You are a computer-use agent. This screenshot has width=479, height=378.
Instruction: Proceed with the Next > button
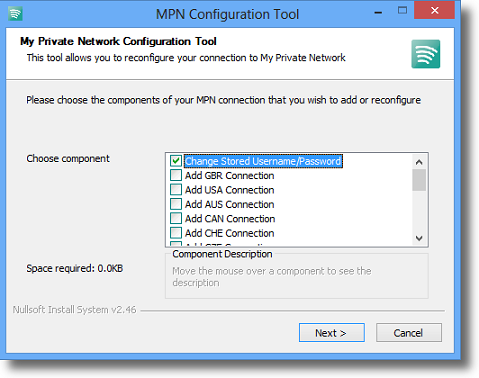click(x=332, y=333)
